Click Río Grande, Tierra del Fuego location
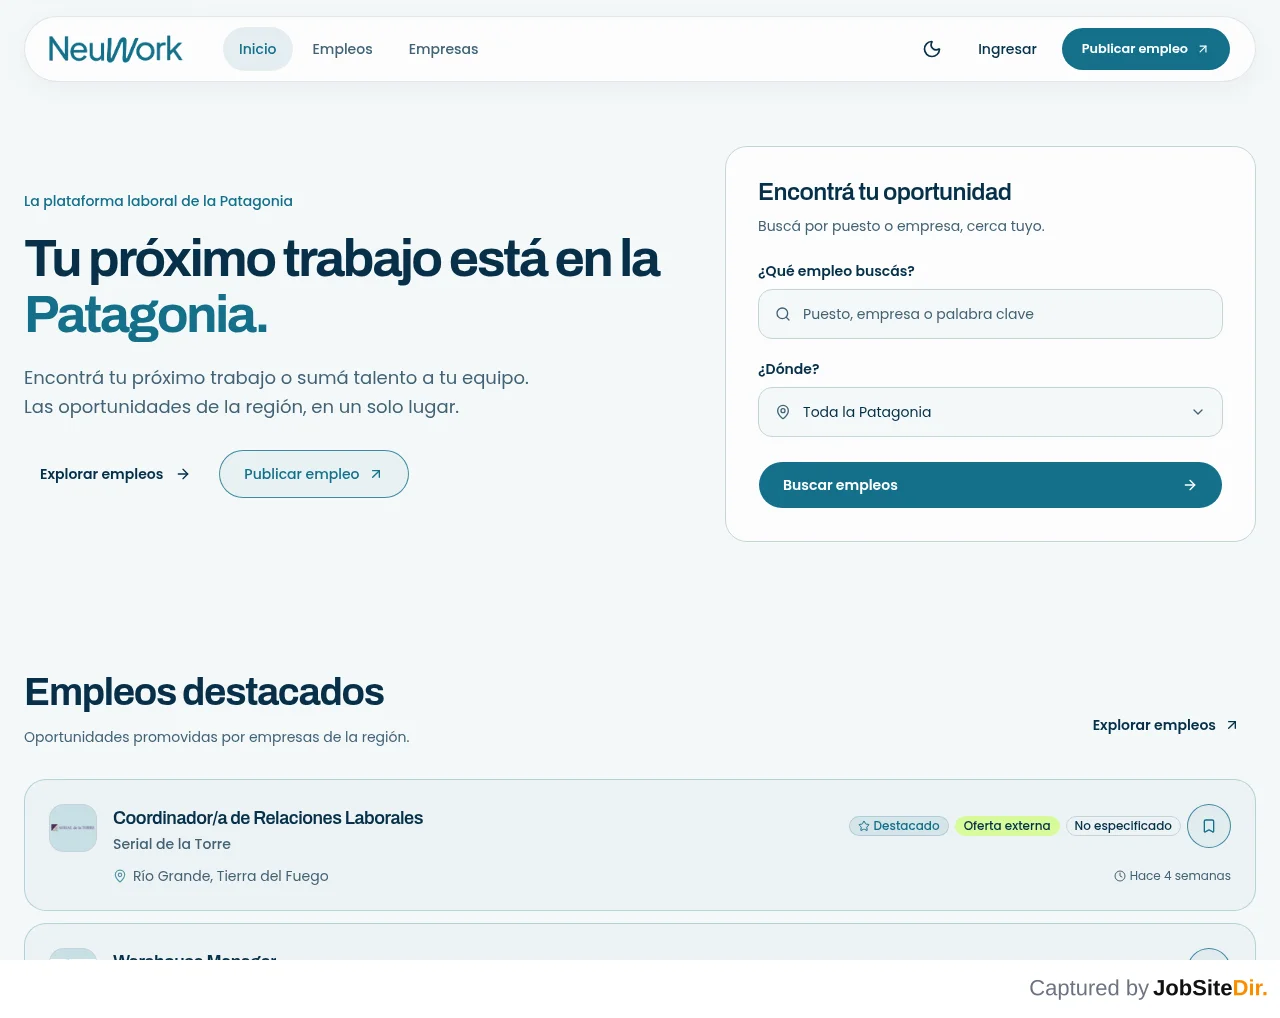 click(x=221, y=876)
